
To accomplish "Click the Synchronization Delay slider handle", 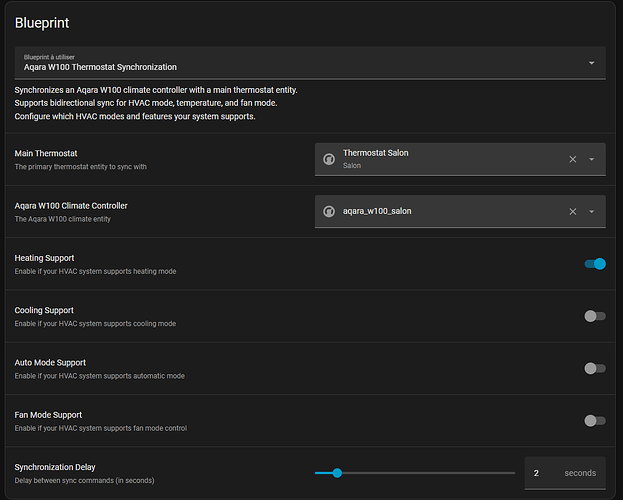I will click(337, 473).
